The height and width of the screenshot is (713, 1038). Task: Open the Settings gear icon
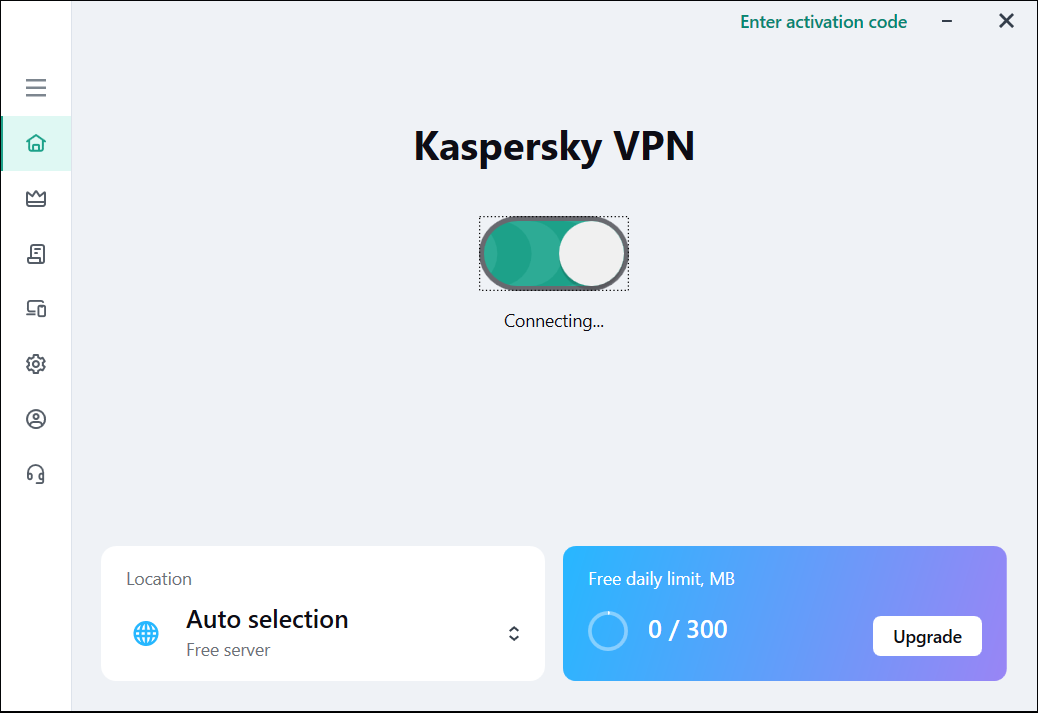point(36,364)
